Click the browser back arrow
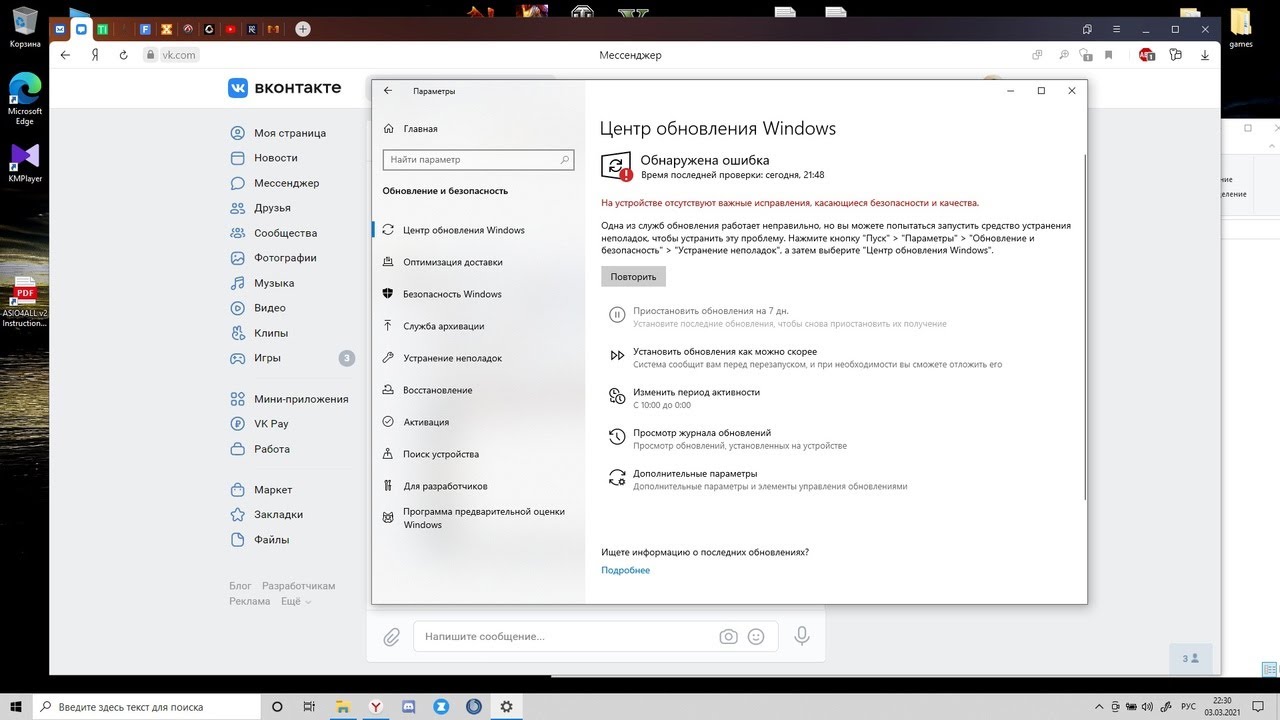This screenshot has height=720, width=1280. coord(66,55)
